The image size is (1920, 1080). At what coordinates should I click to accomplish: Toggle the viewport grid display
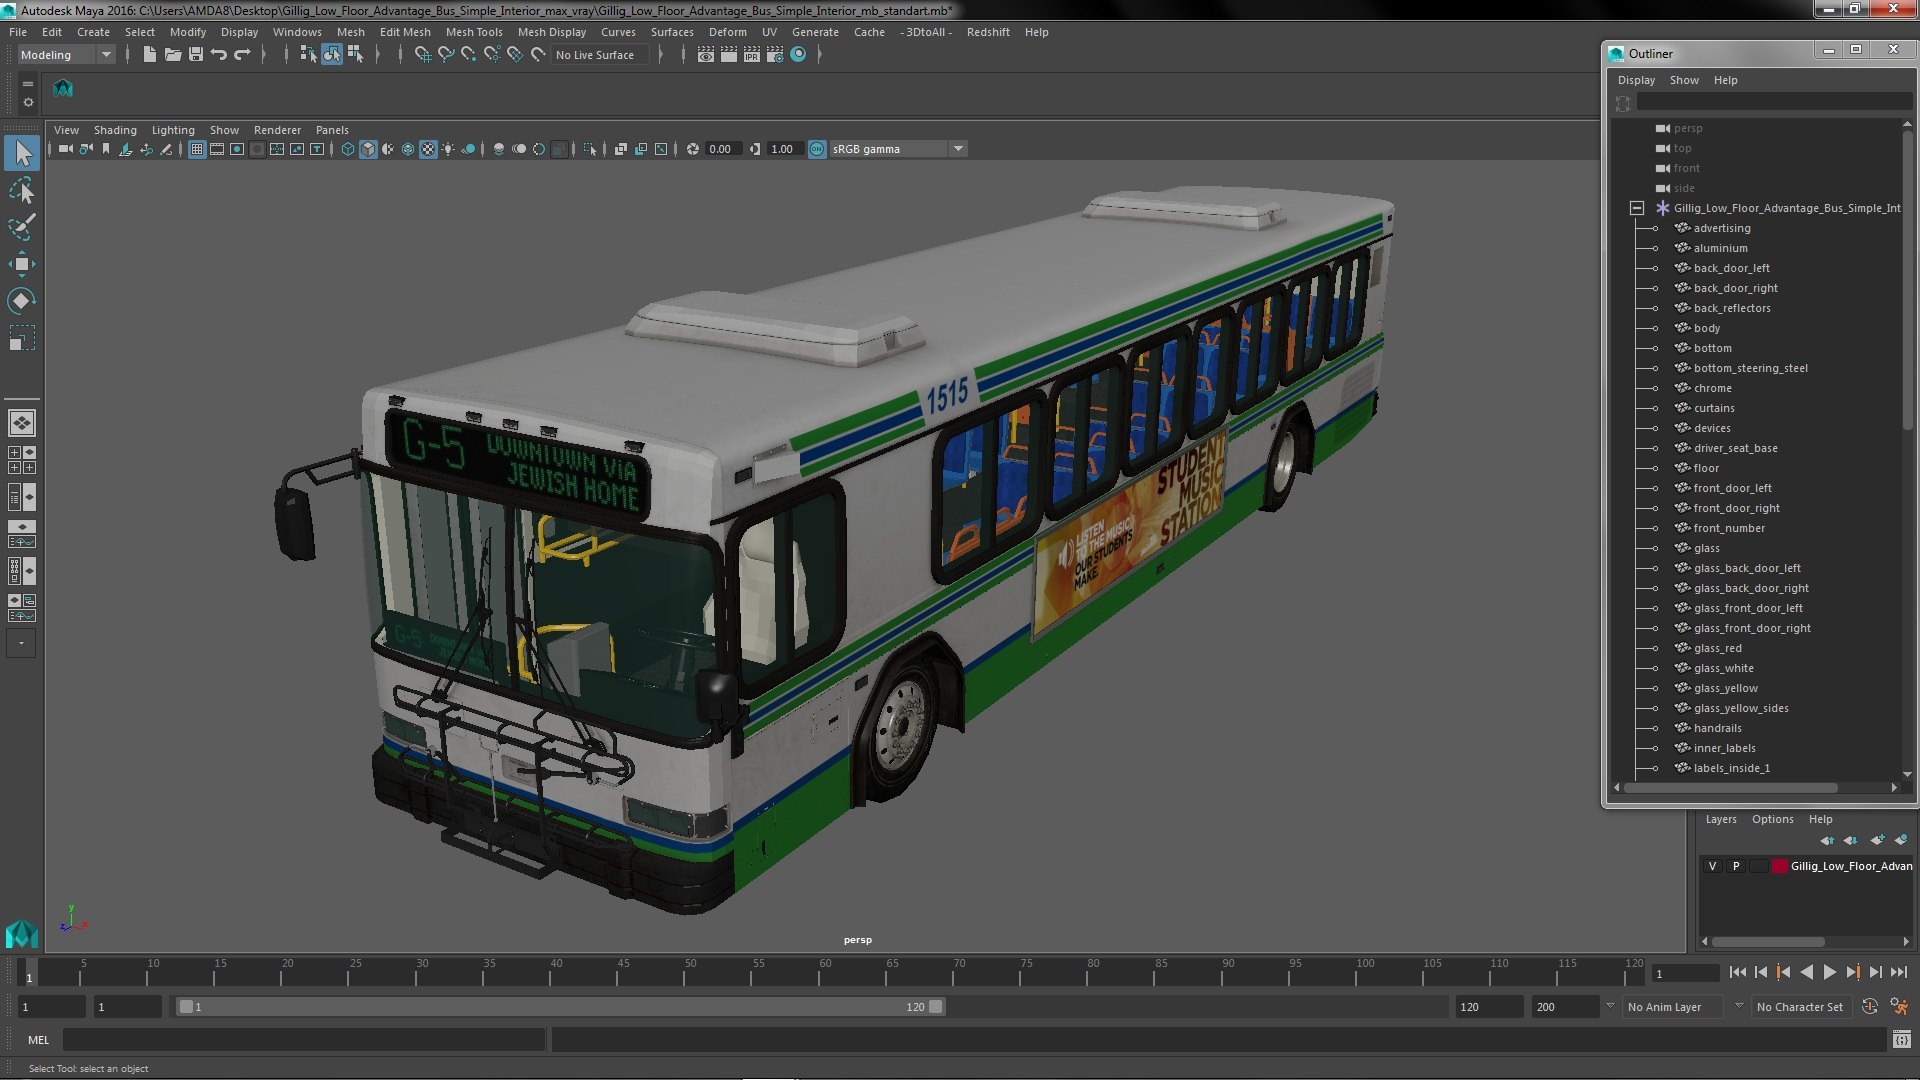point(197,149)
